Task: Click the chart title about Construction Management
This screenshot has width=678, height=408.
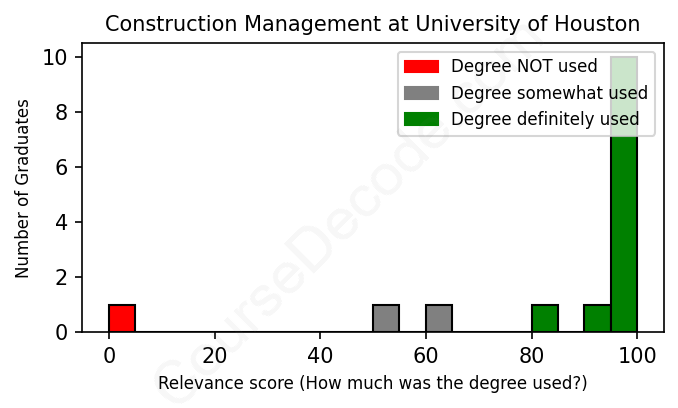Action: point(372,24)
